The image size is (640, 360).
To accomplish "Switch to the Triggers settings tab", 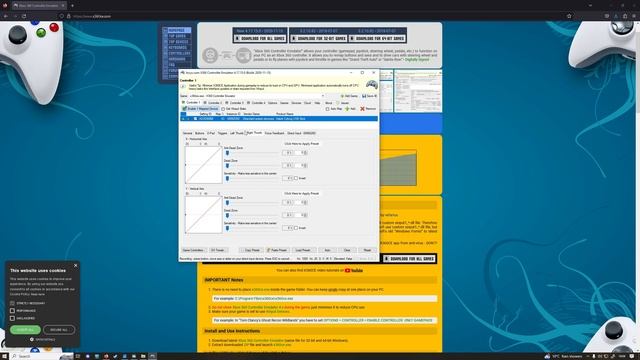I will pos(222,133).
